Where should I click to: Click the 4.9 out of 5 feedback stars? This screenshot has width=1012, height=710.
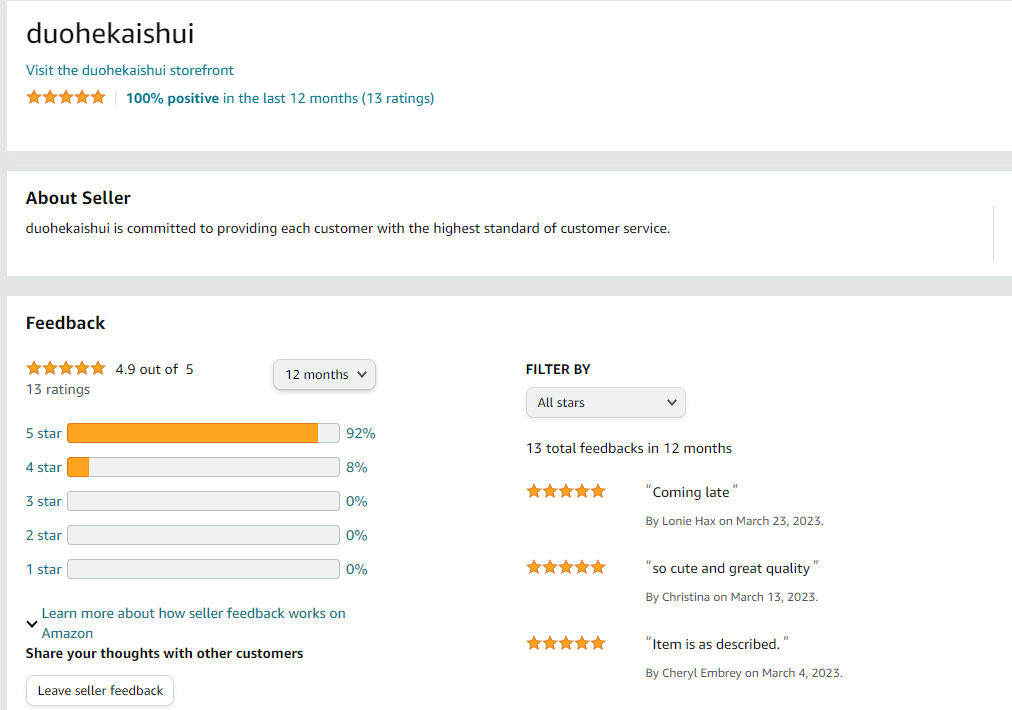pos(65,369)
